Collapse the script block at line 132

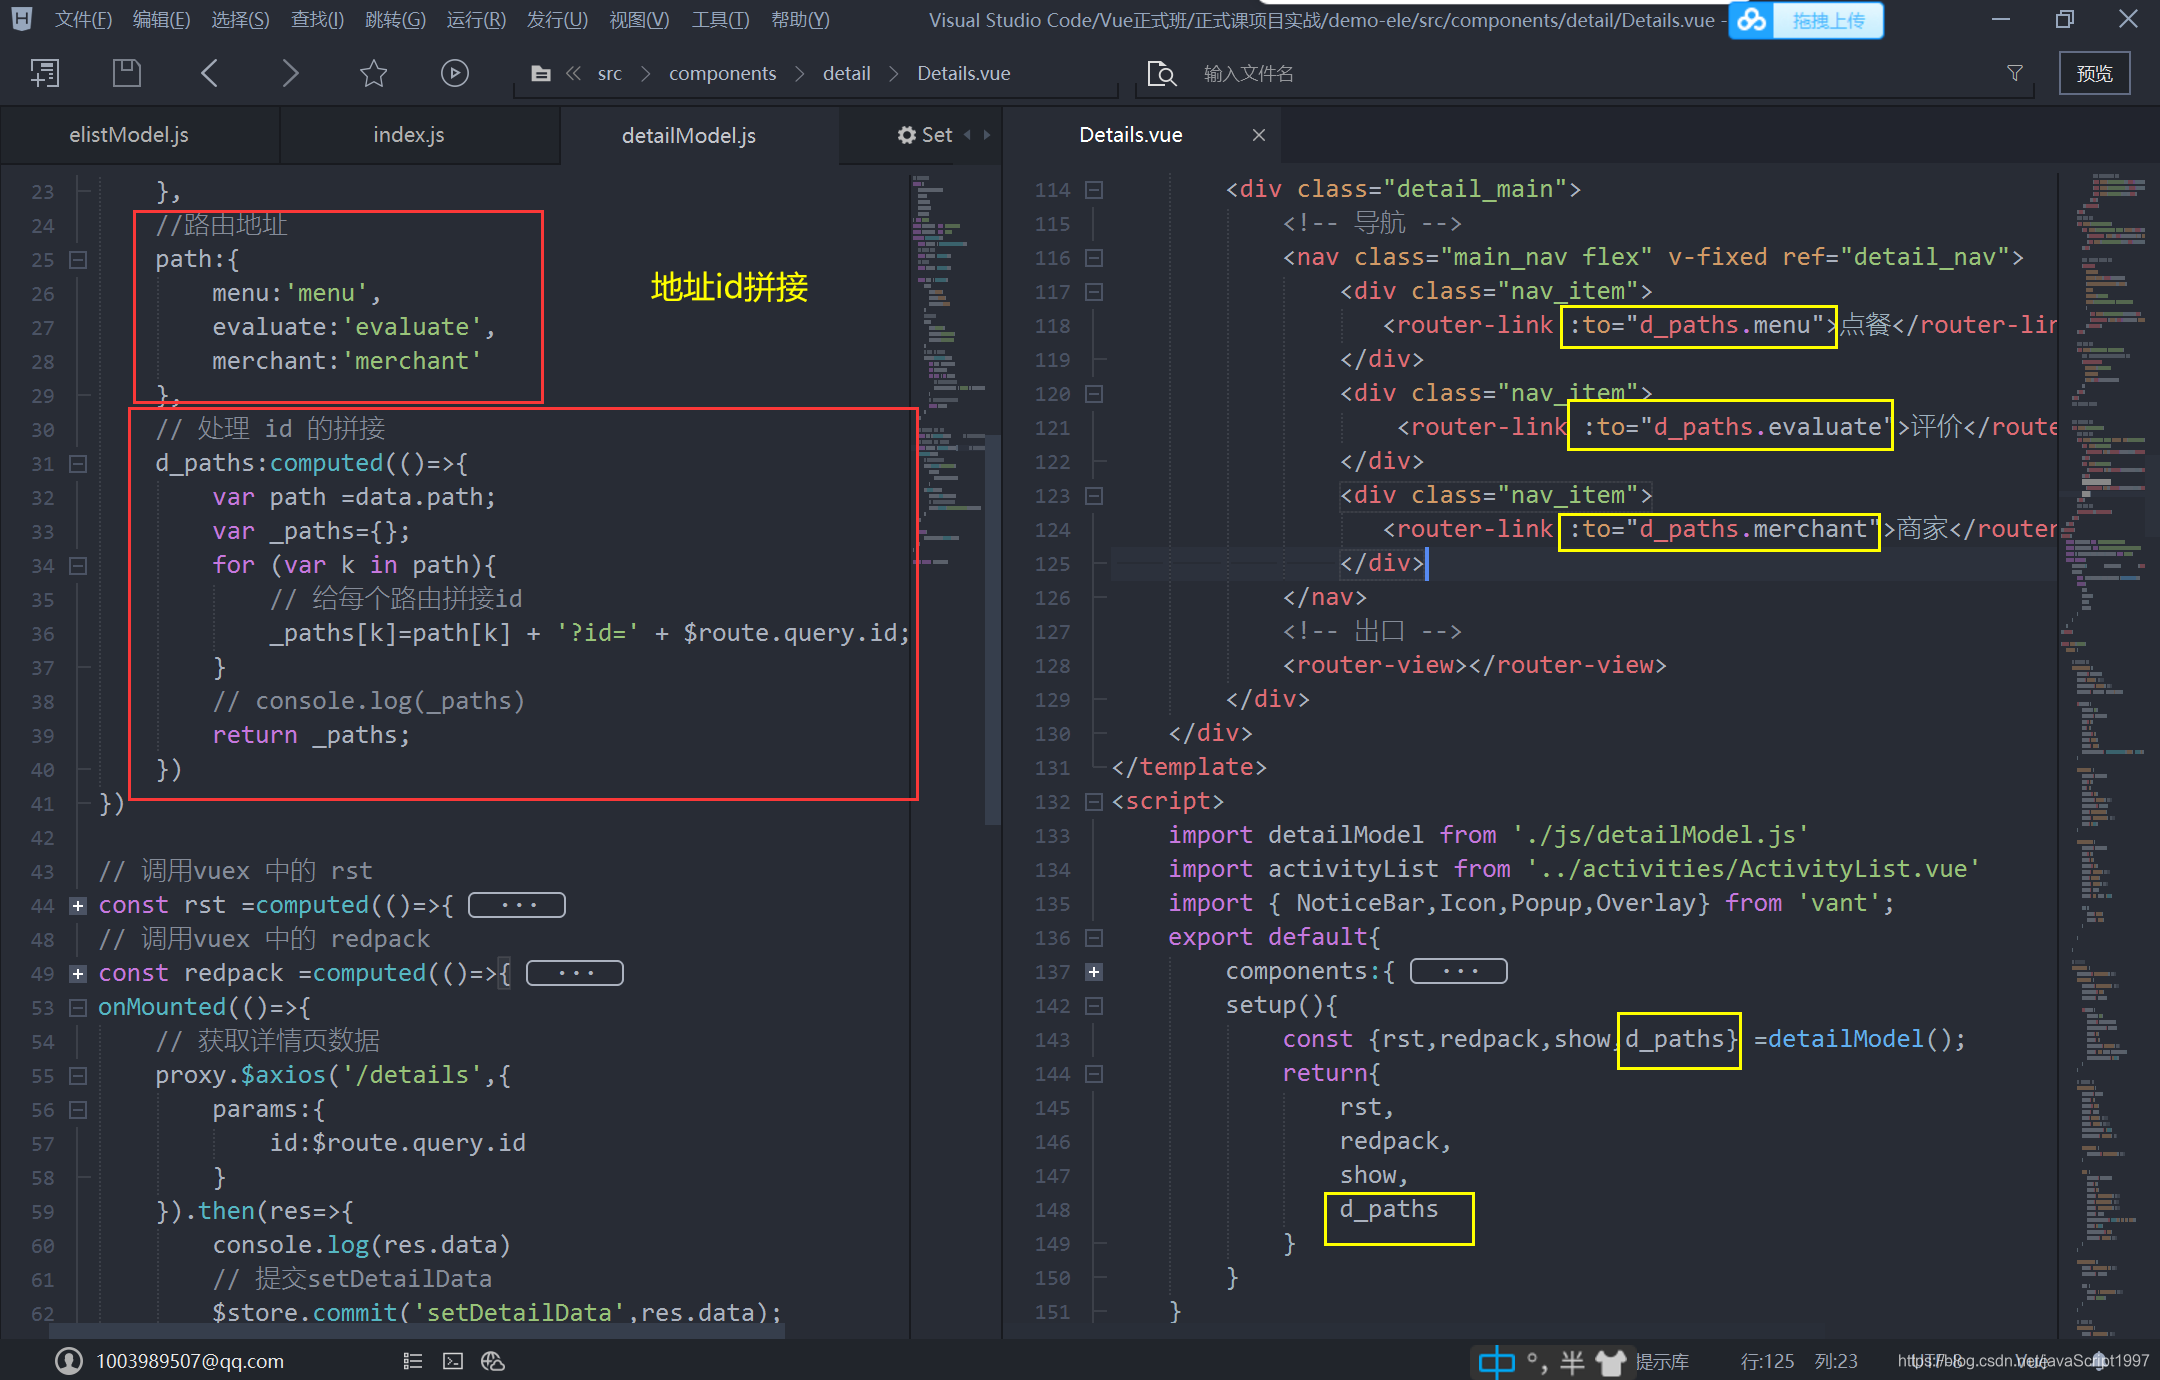click(1094, 802)
